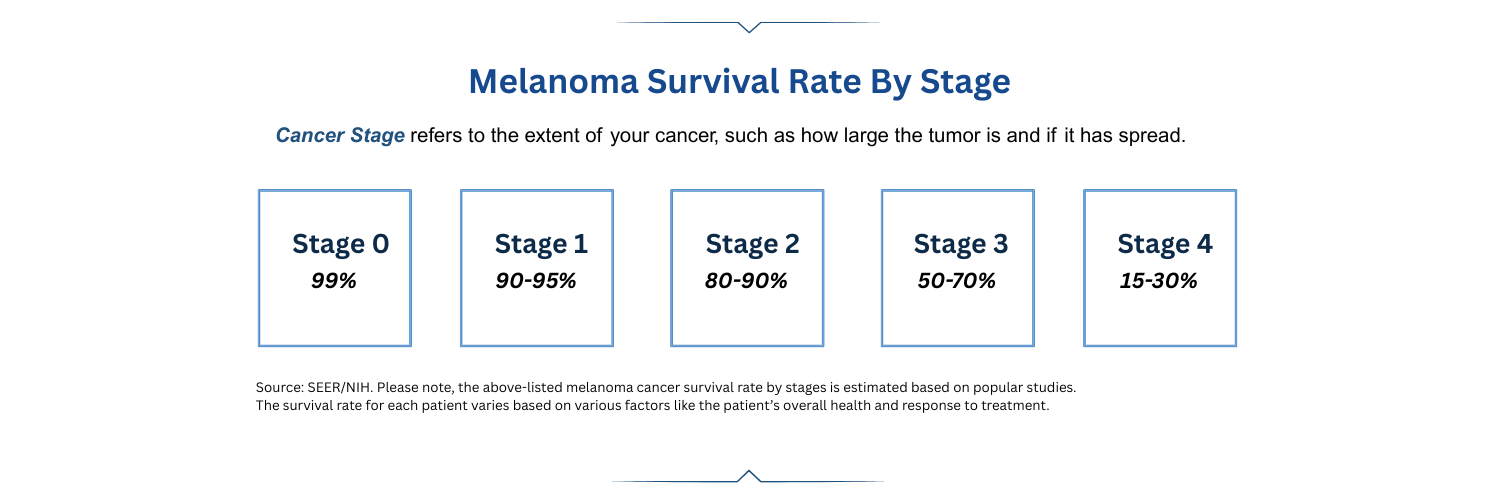This screenshot has width=1500, height=500.
Task: Select the Stage 1 box title
Action: click(541, 244)
